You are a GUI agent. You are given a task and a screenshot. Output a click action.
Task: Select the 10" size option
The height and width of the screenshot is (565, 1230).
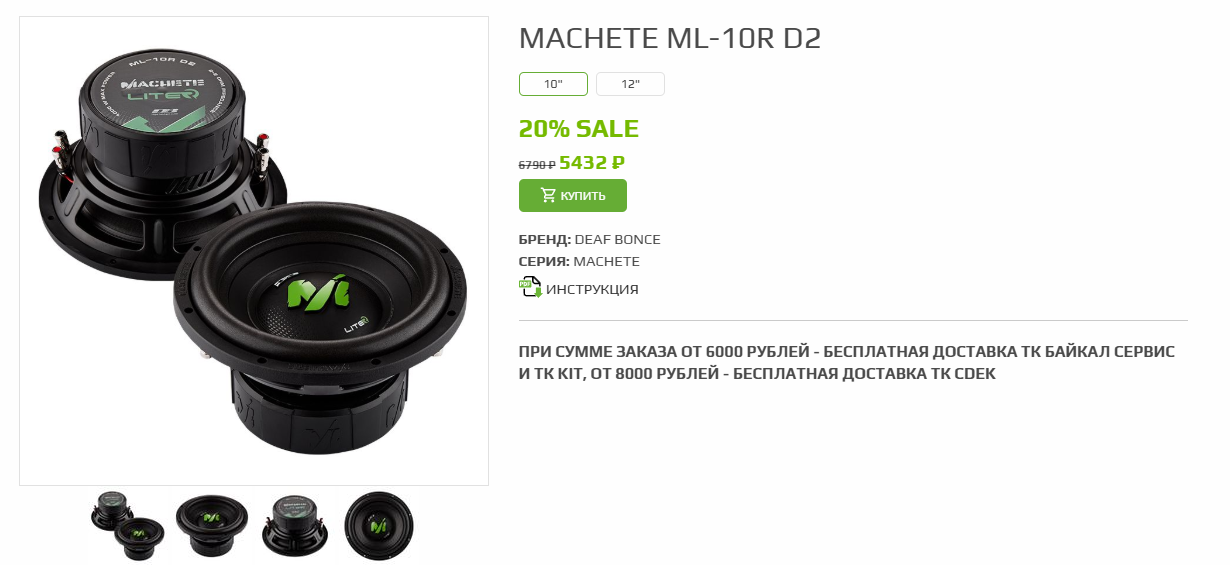[553, 84]
